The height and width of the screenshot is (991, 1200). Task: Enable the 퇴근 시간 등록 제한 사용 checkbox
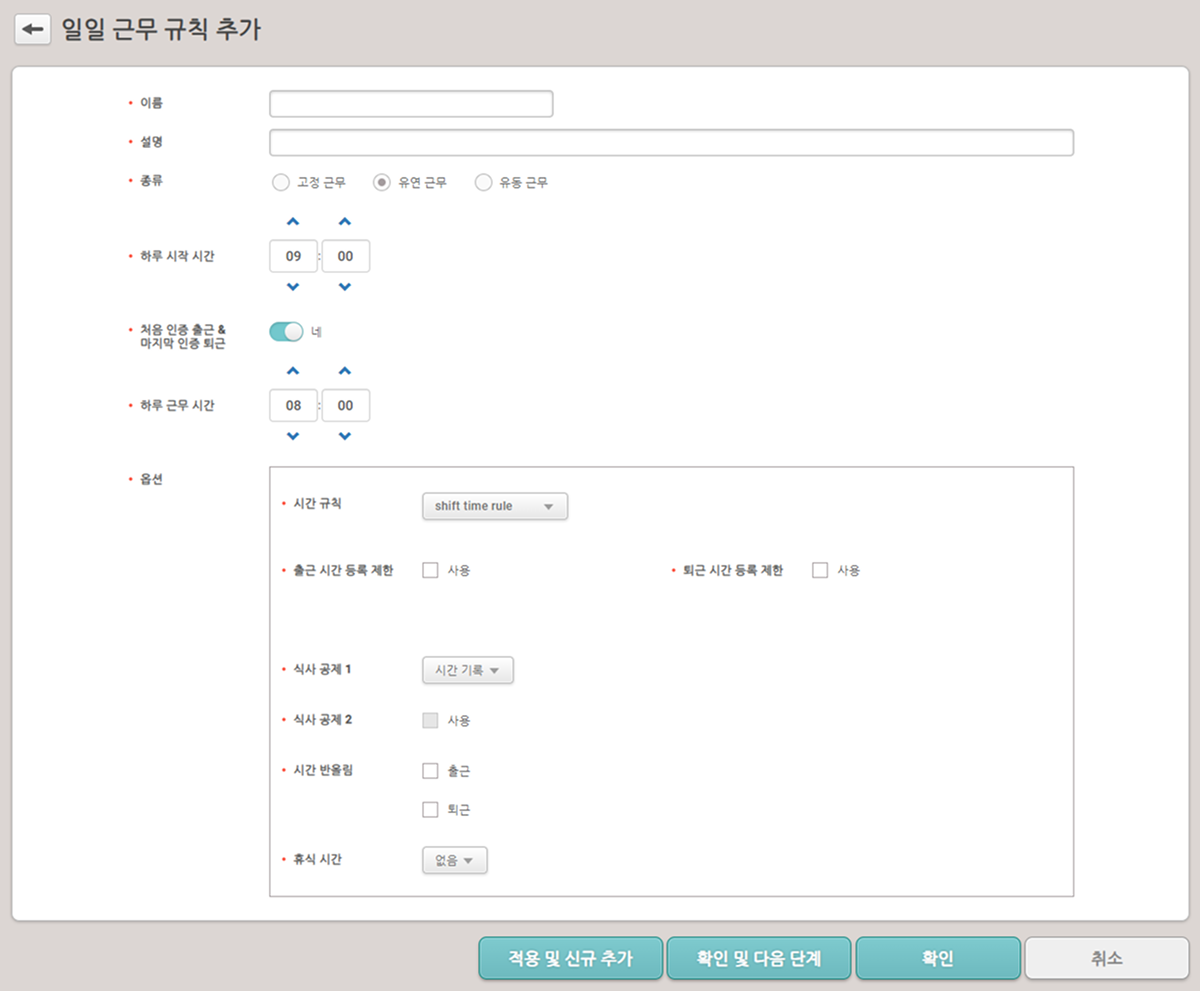[820, 571]
